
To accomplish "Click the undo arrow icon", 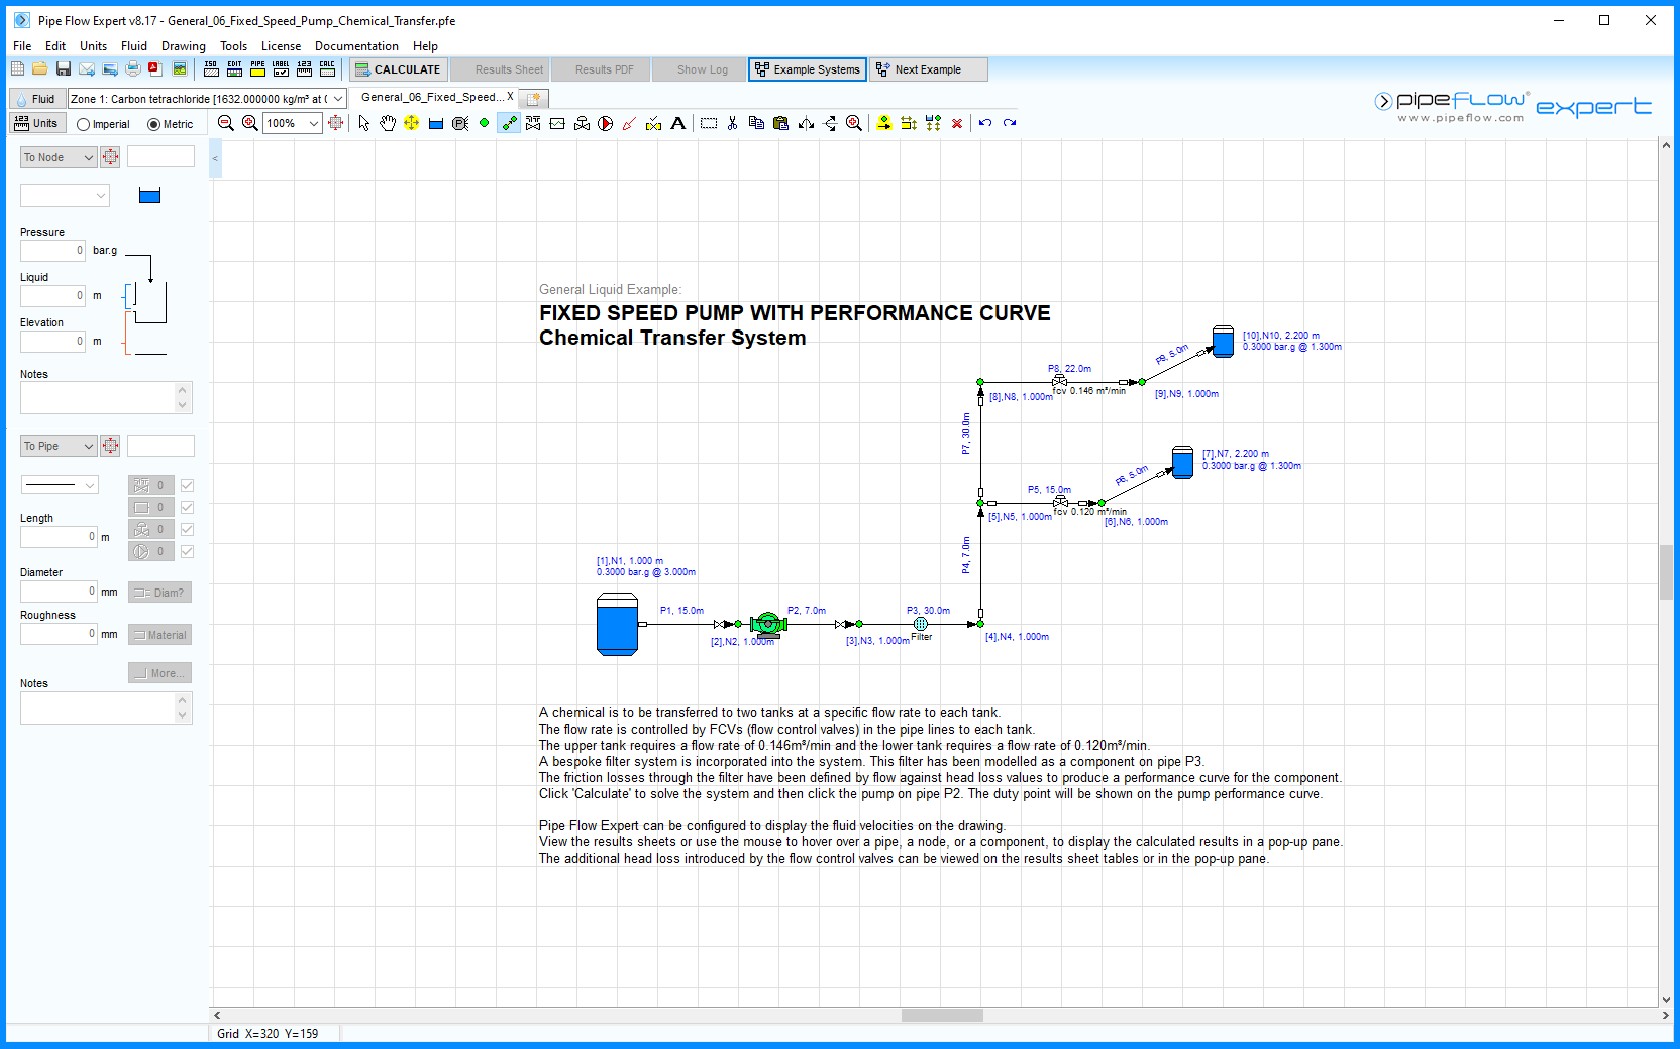I will [985, 123].
